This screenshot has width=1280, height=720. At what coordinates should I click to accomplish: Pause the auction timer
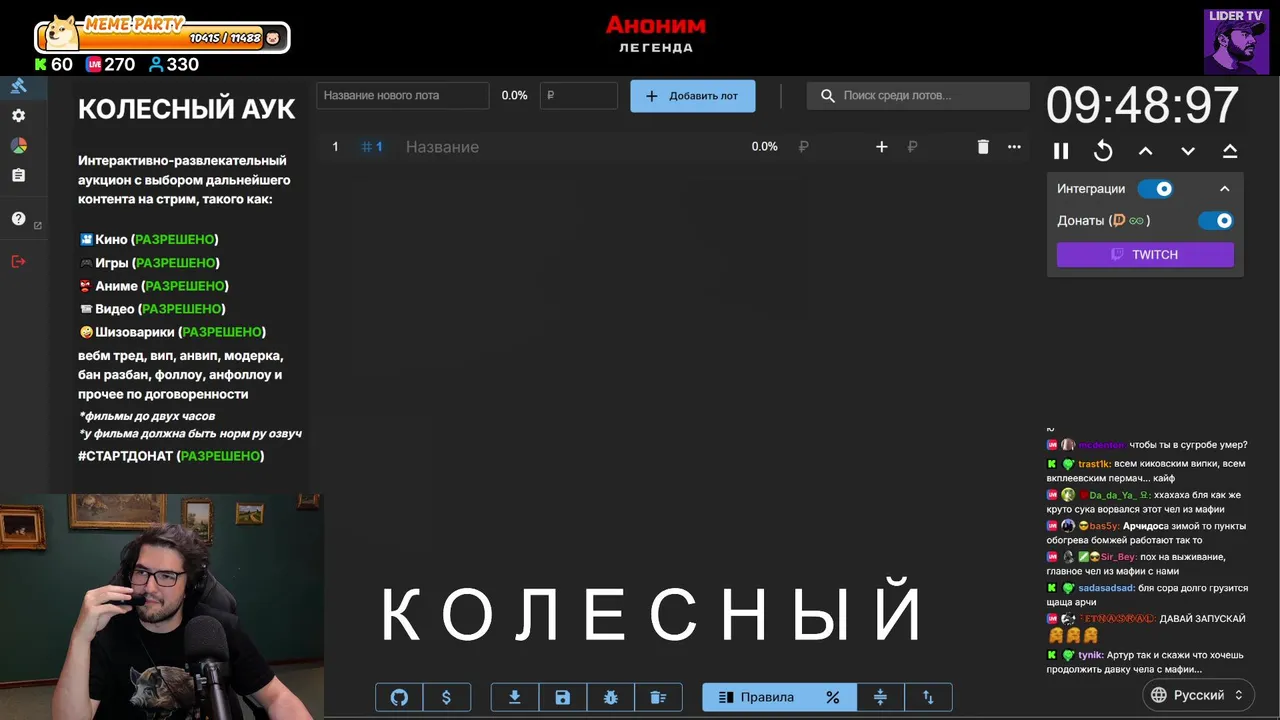pos(1061,151)
